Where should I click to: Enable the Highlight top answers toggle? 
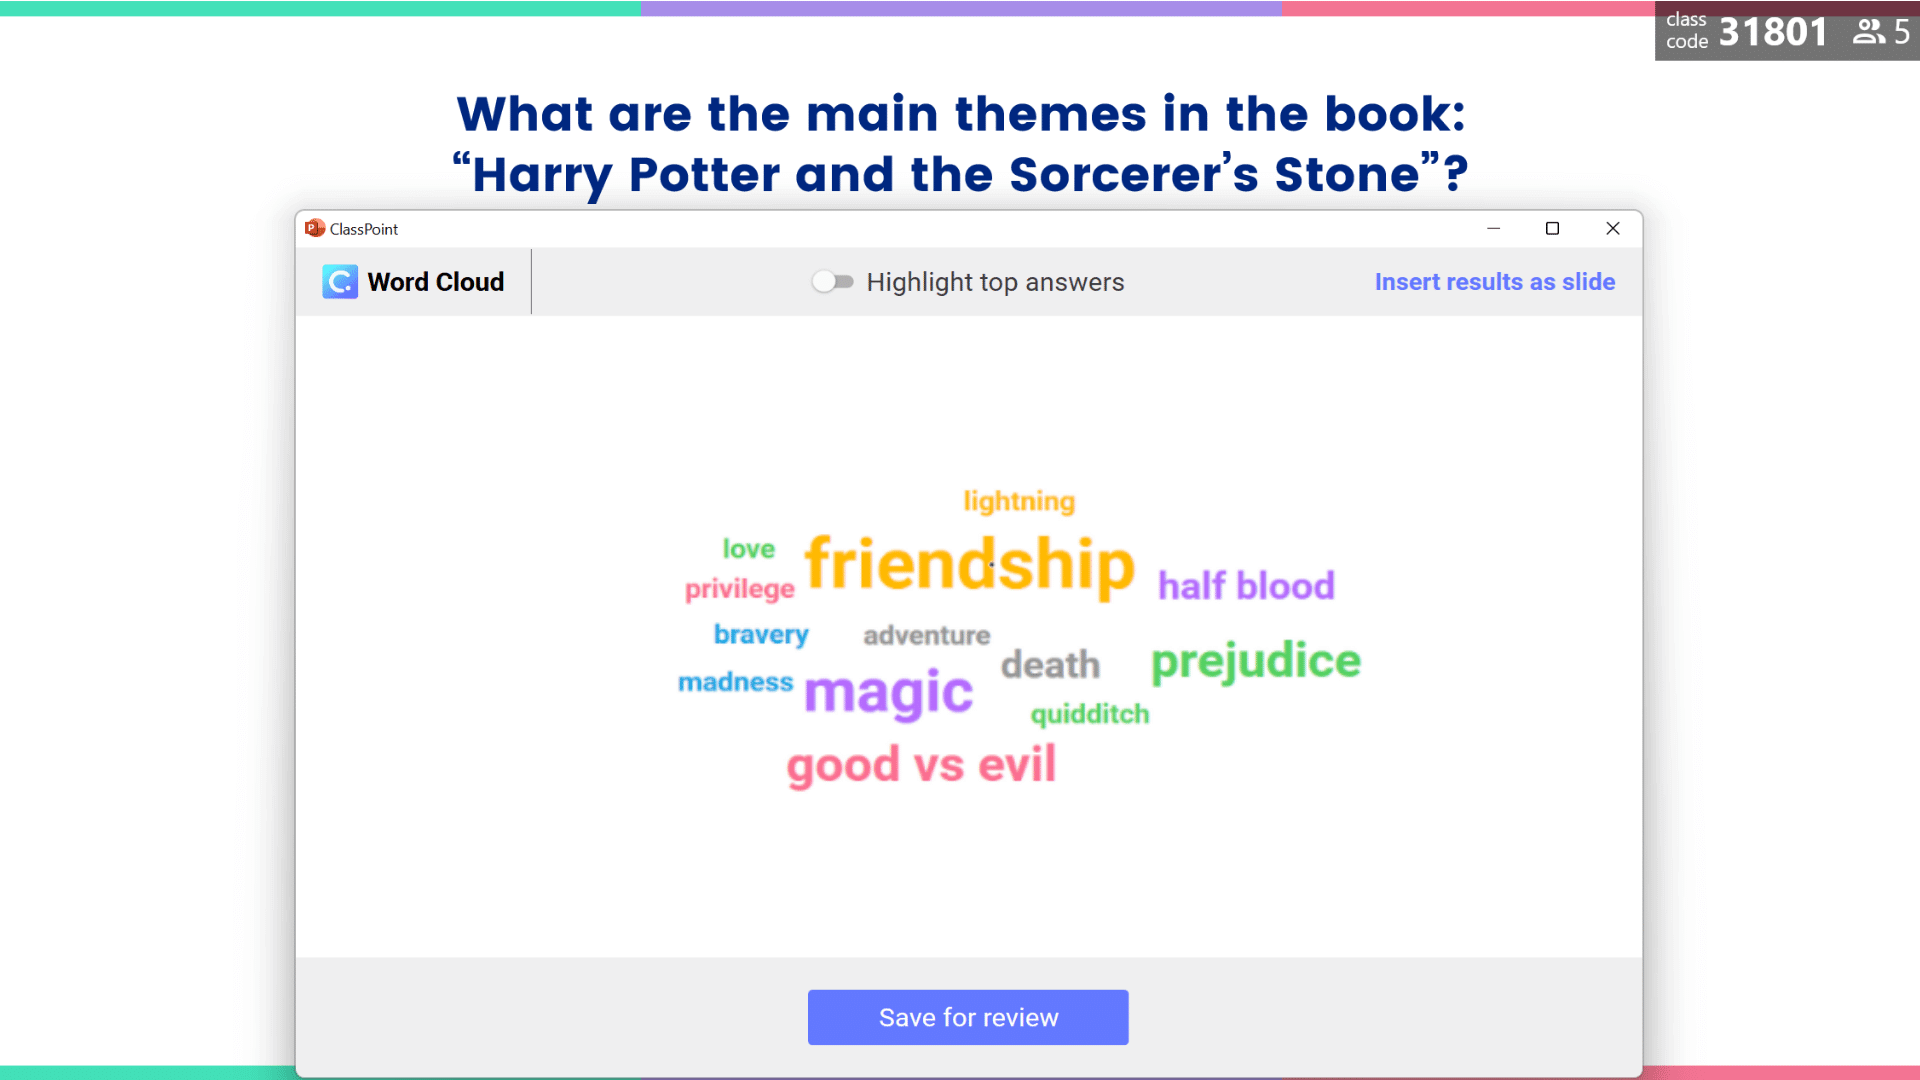[831, 281]
